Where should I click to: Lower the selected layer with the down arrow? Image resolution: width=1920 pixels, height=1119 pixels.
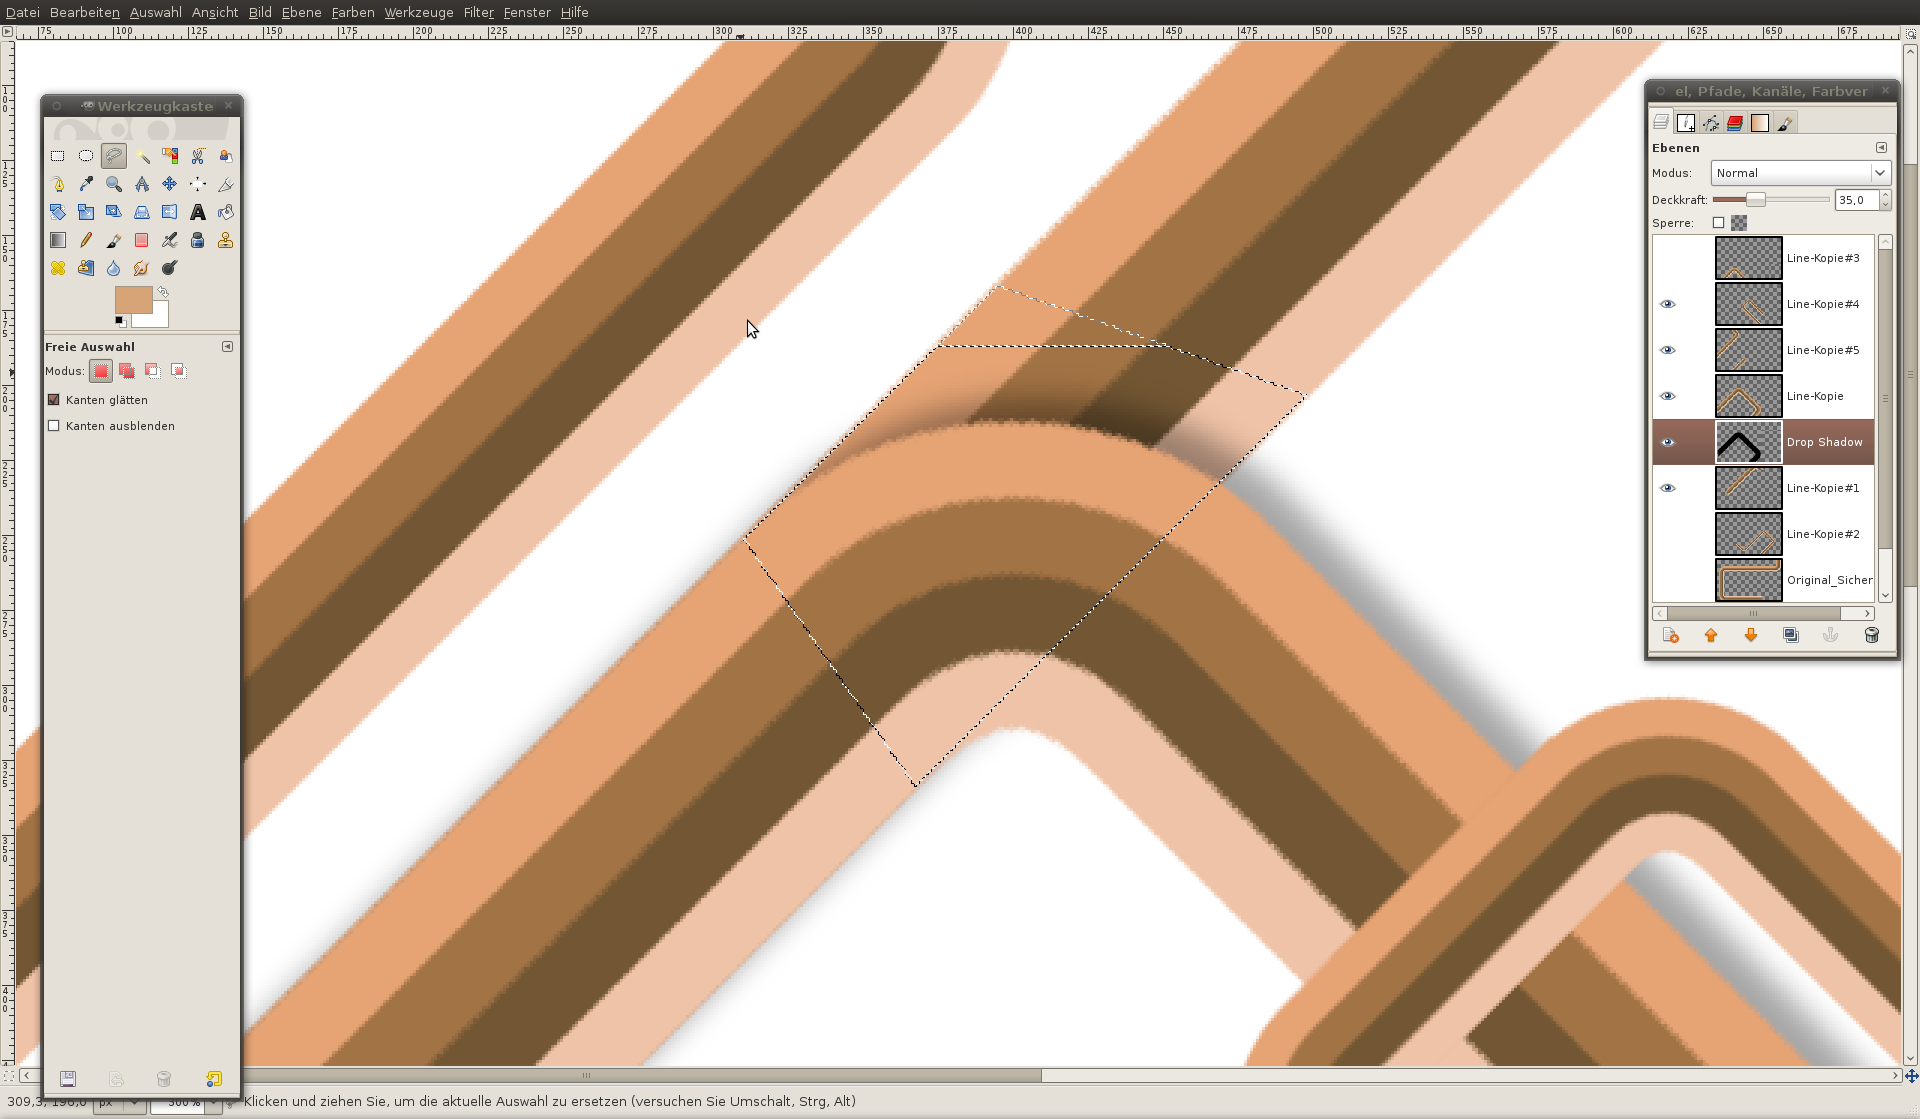coord(1750,635)
